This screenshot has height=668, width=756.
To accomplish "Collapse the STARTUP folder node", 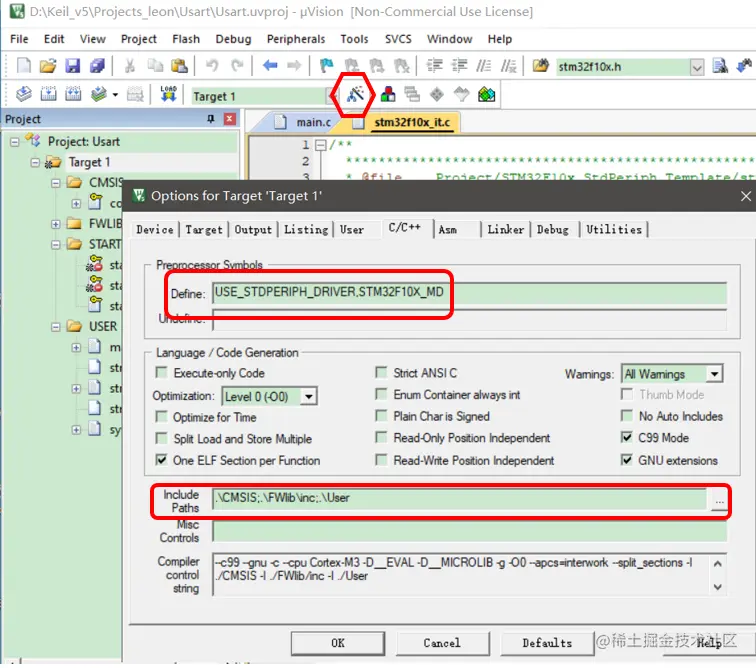I will click(56, 245).
